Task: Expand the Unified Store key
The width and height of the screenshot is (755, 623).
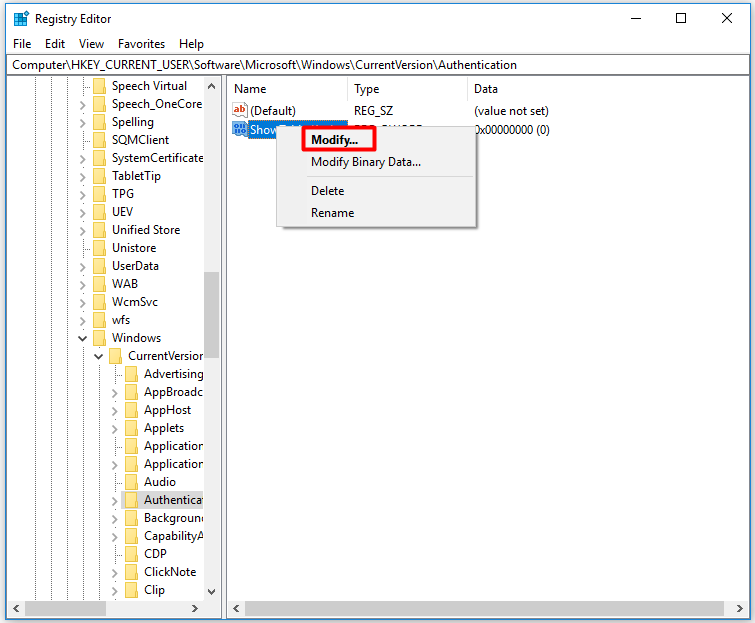Action: [x=82, y=231]
